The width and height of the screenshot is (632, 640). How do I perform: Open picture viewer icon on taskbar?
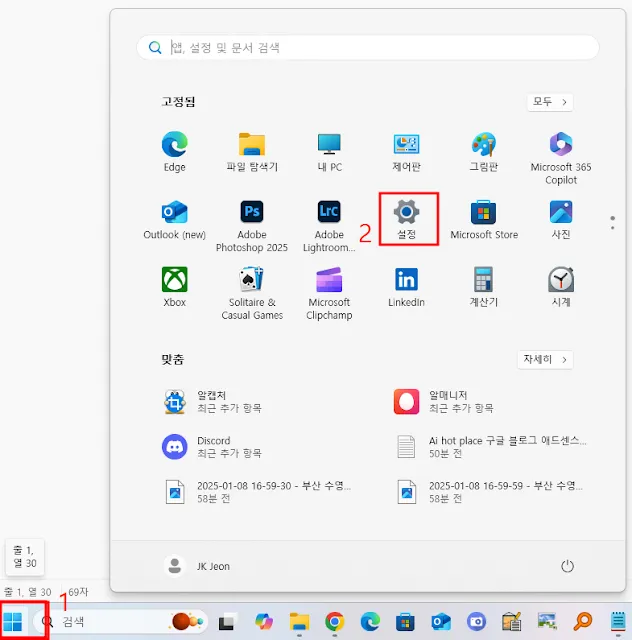547,622
